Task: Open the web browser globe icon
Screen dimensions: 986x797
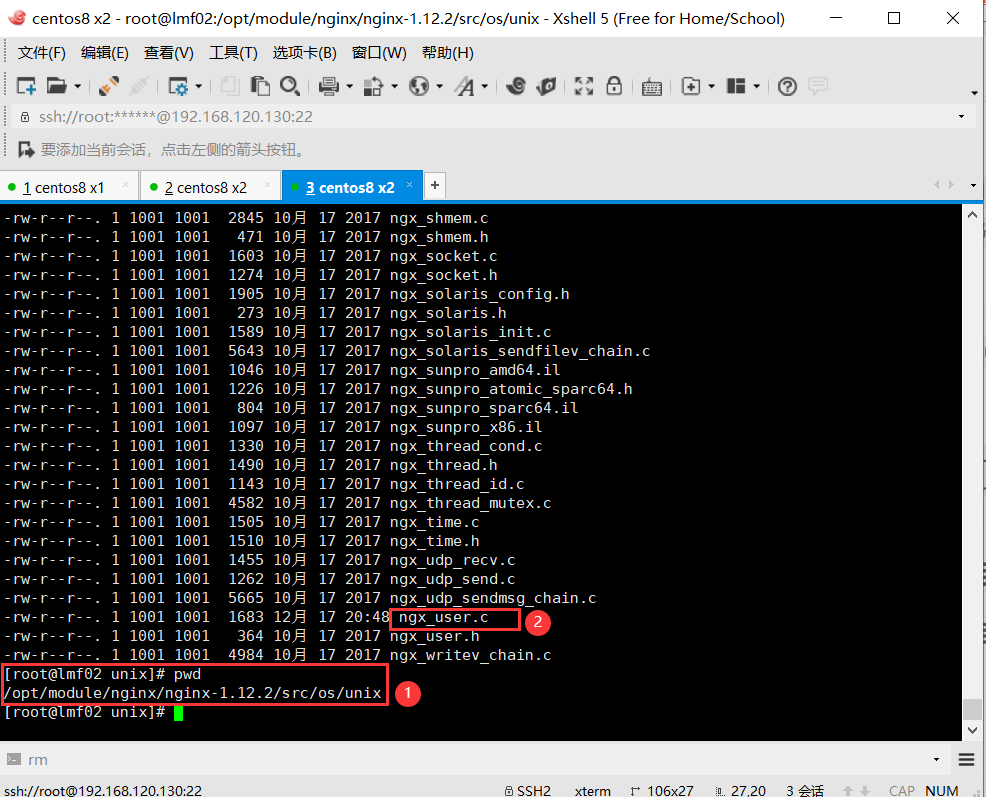Action: [420, 86]
